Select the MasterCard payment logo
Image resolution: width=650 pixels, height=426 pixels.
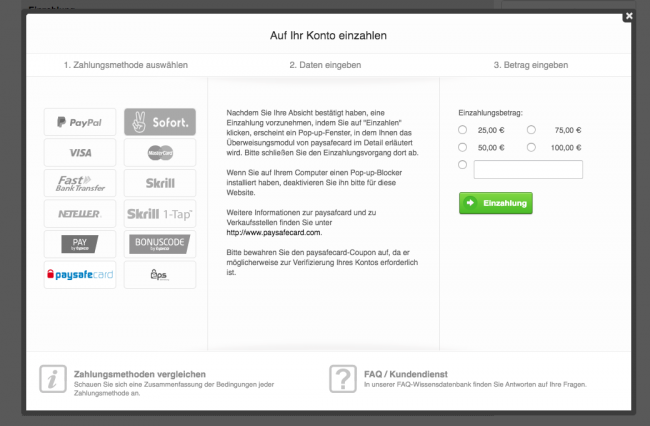click(x=160, y=153)
